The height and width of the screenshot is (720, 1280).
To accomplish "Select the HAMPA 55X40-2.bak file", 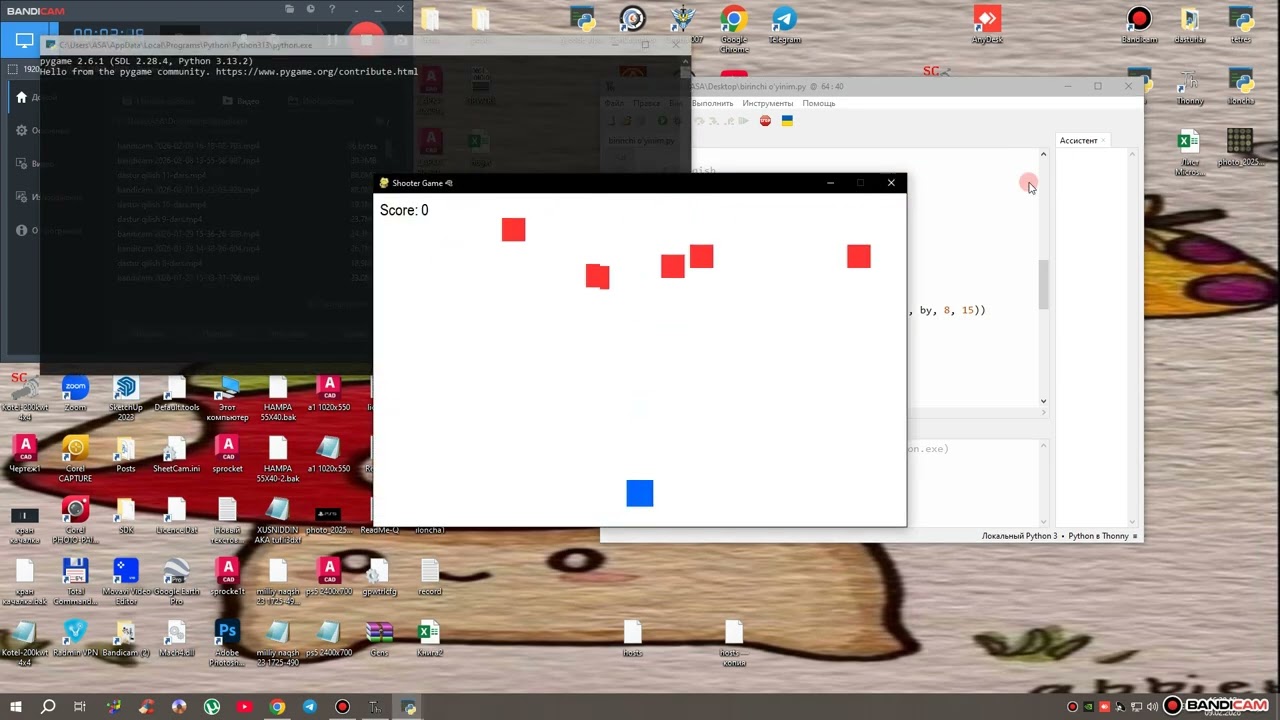I will click(278, 459).
